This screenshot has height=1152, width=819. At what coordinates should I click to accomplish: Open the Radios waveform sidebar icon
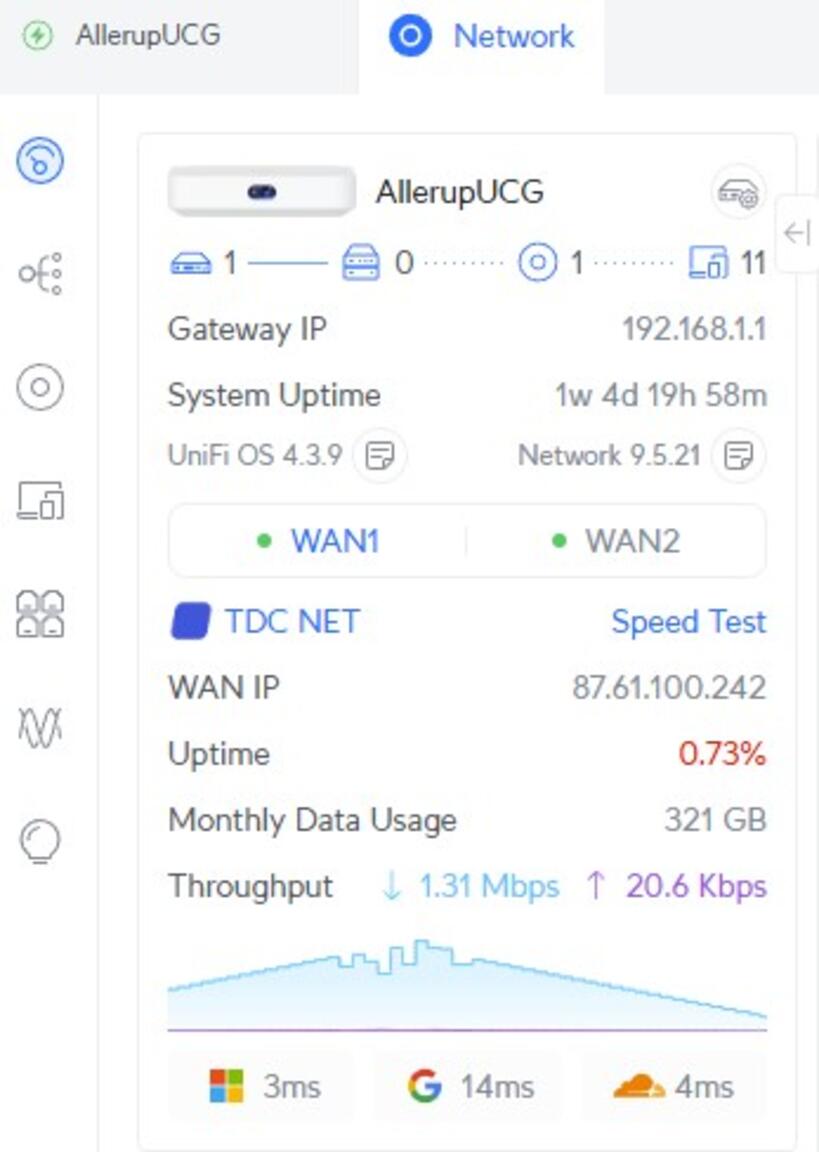click(41, 727)
